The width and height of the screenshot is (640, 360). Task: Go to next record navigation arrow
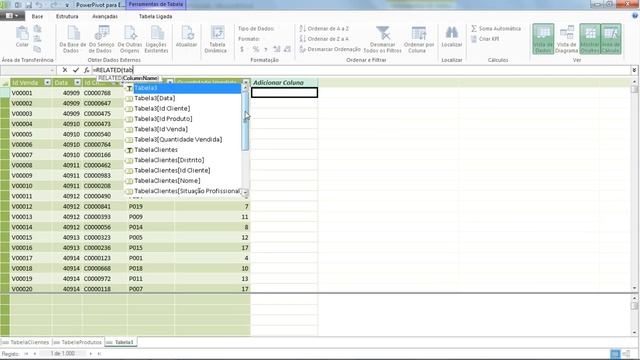pyautogui.click(x=91, y=354)
